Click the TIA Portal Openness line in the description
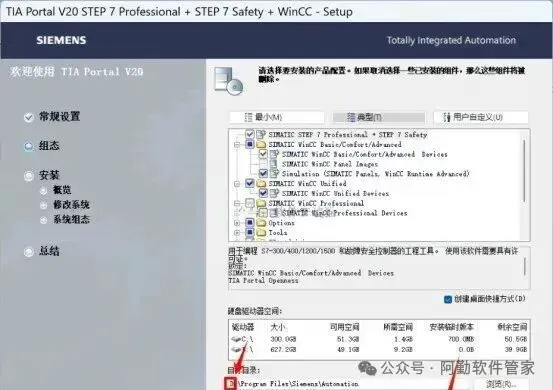Image resolution: width=553 pixels, height=390 pixels. [263, 281]
